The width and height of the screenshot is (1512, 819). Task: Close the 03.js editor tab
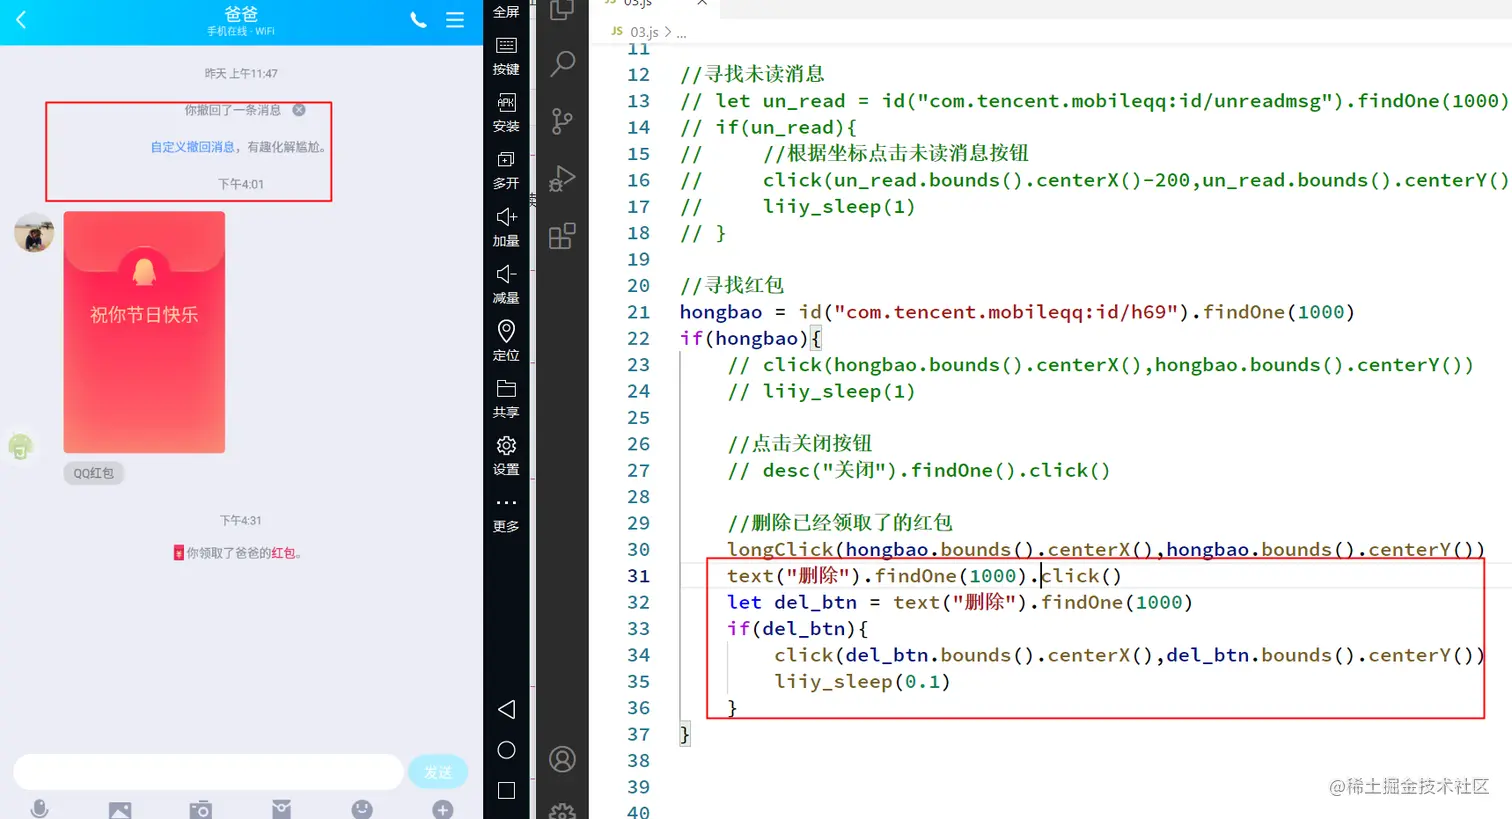click(x=702, y=3)
